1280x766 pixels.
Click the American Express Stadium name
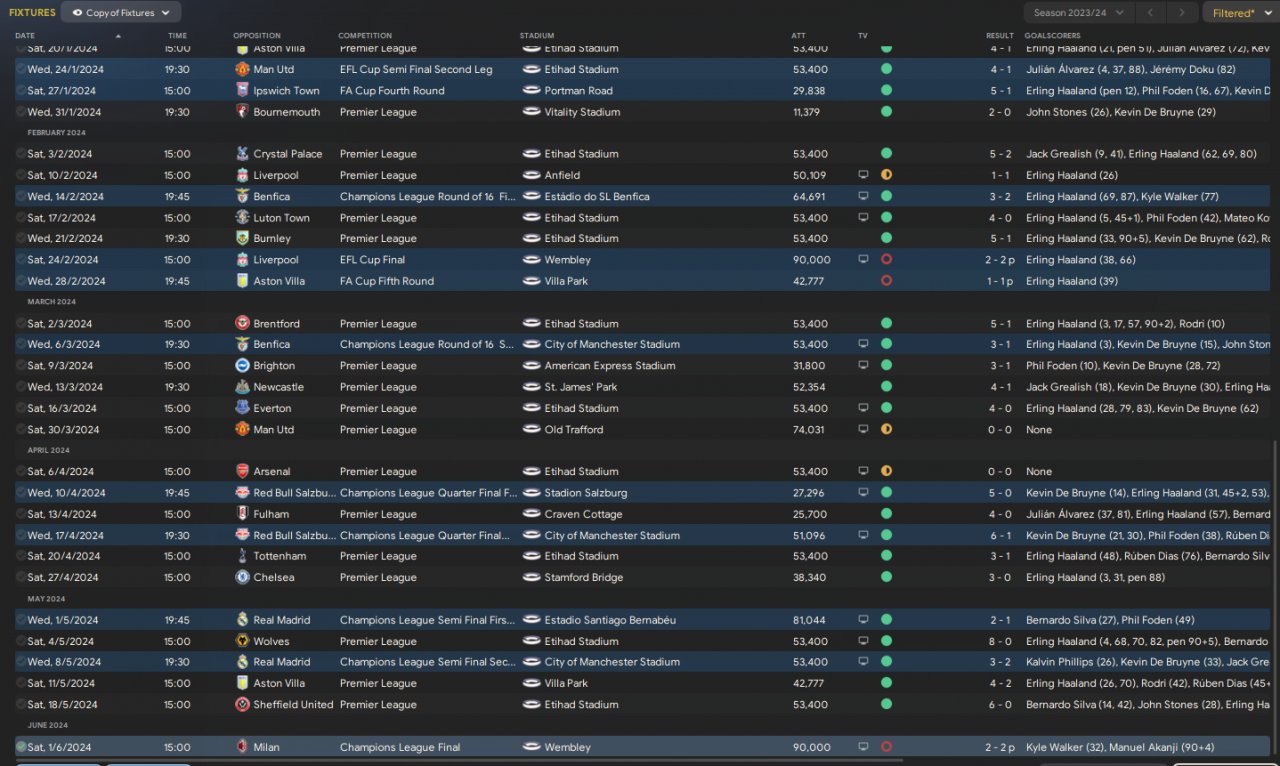[610, 366]
